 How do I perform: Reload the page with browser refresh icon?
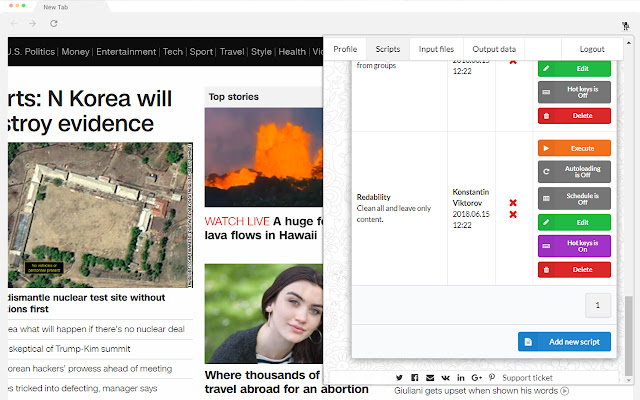point(53,23)
